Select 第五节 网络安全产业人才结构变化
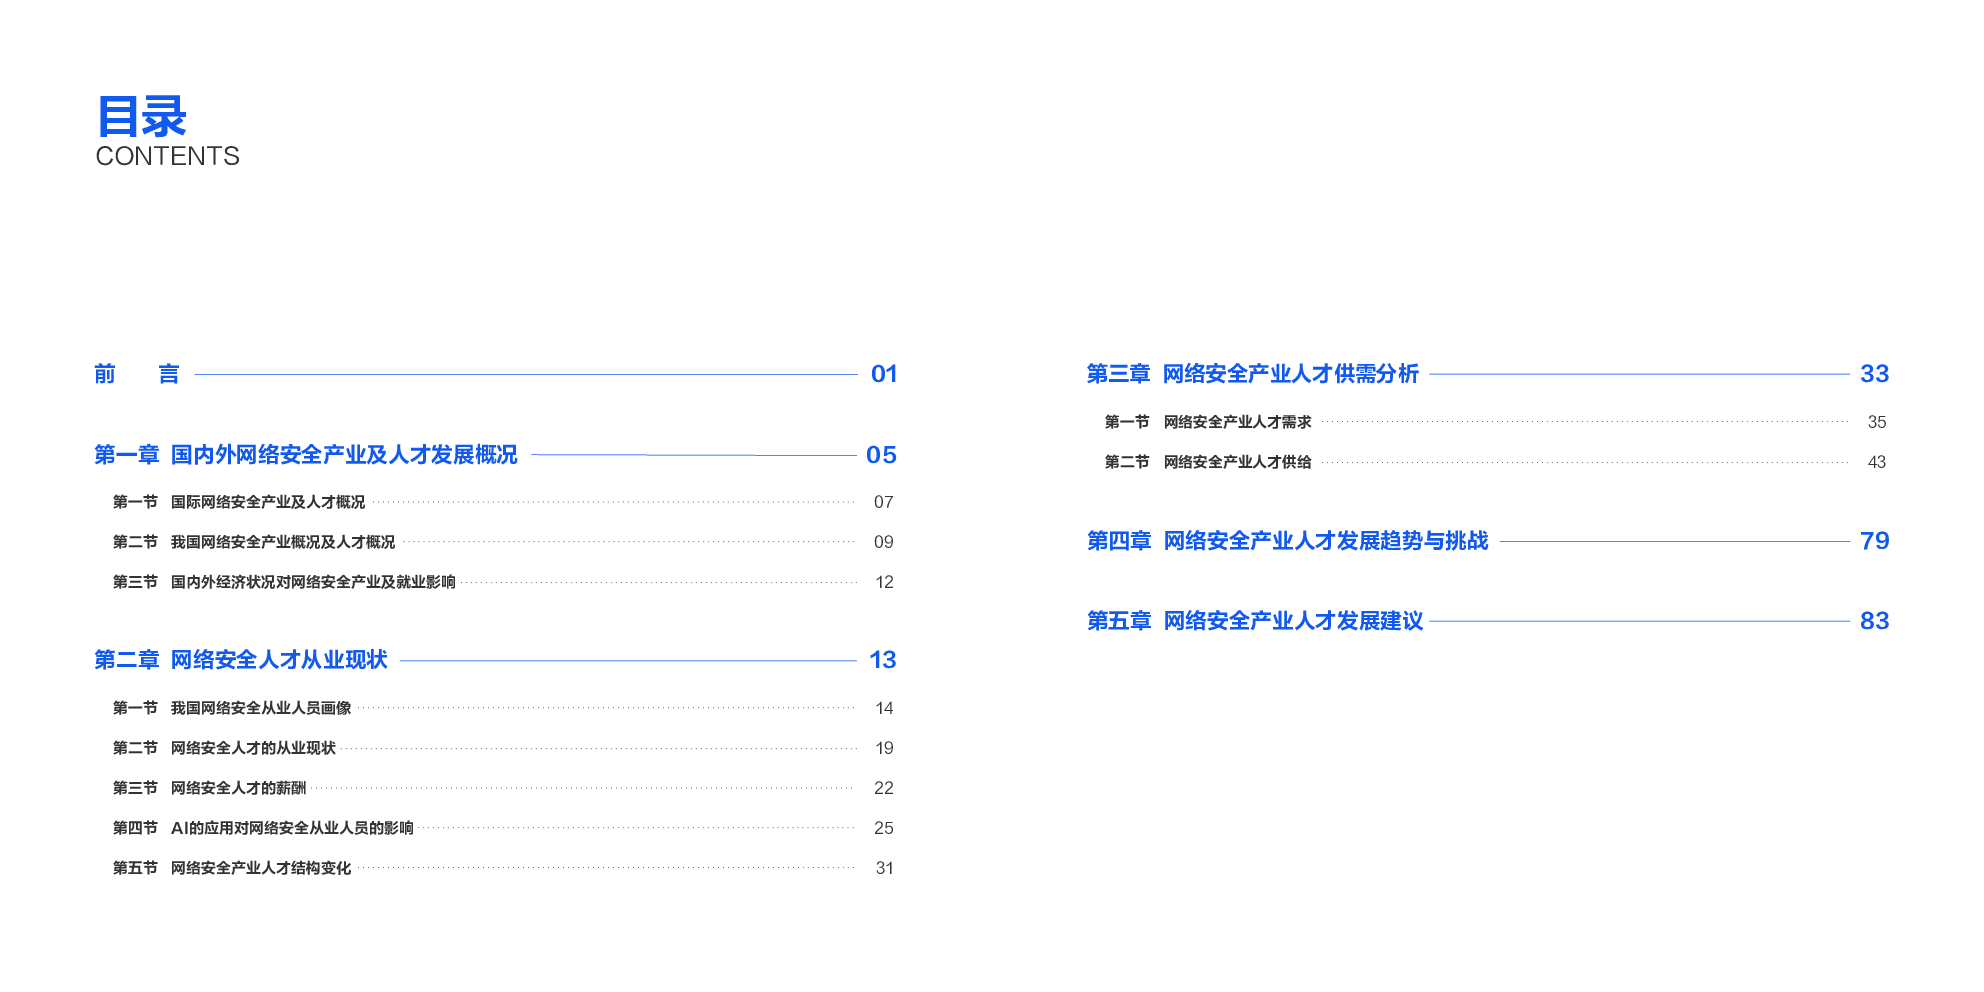Viewport: 1984px width, 992px height. tap(232, 868)
